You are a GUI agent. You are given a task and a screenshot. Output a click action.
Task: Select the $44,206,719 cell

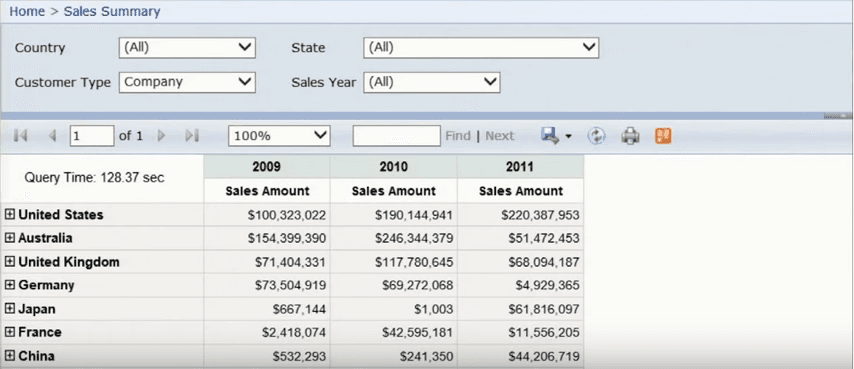(x=521, y=356)
